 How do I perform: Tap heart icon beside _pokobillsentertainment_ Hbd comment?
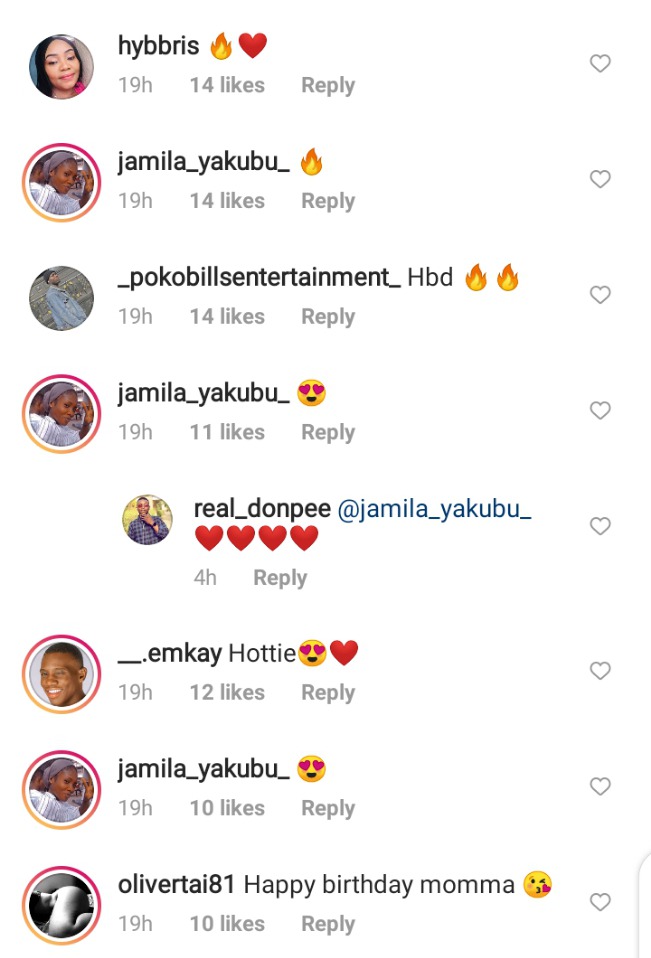coord(600,294)
